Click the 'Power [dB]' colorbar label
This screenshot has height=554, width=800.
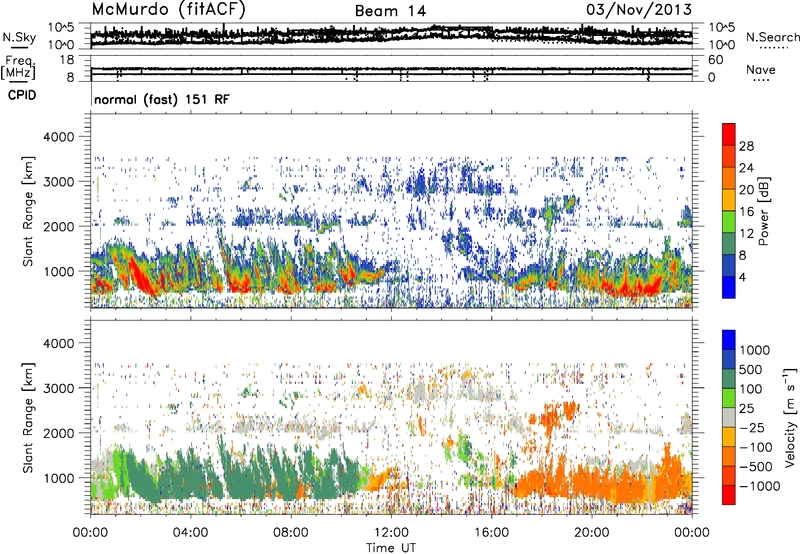tap(763, 211)
